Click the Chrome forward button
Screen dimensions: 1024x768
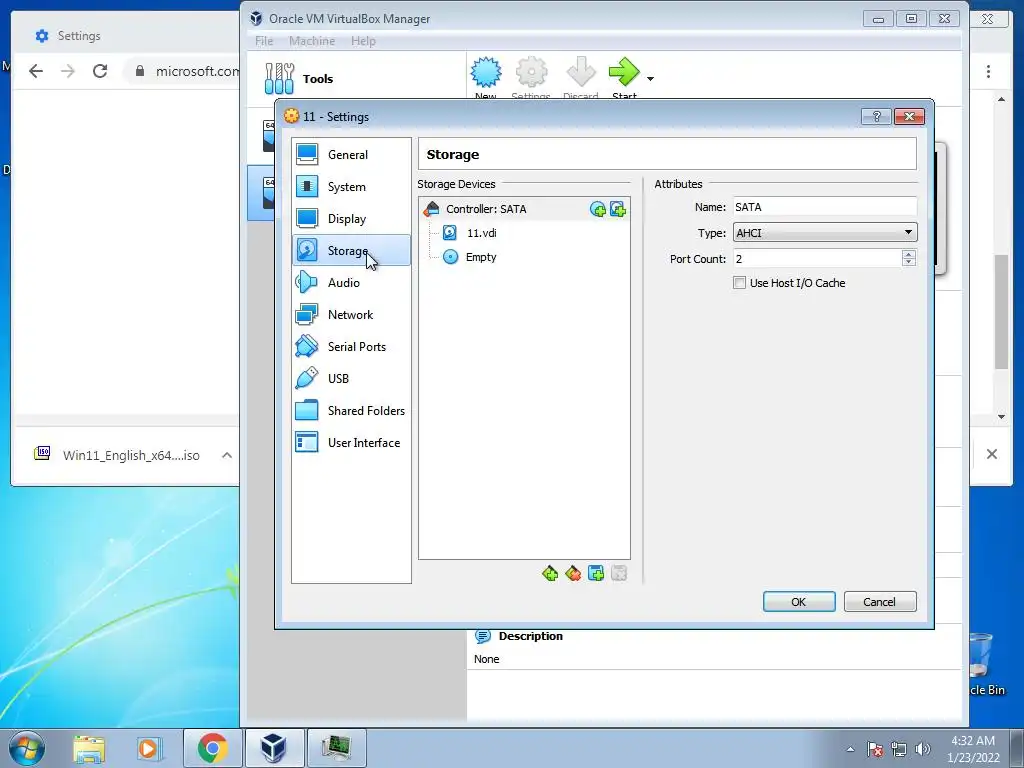[x=68, y=71]
